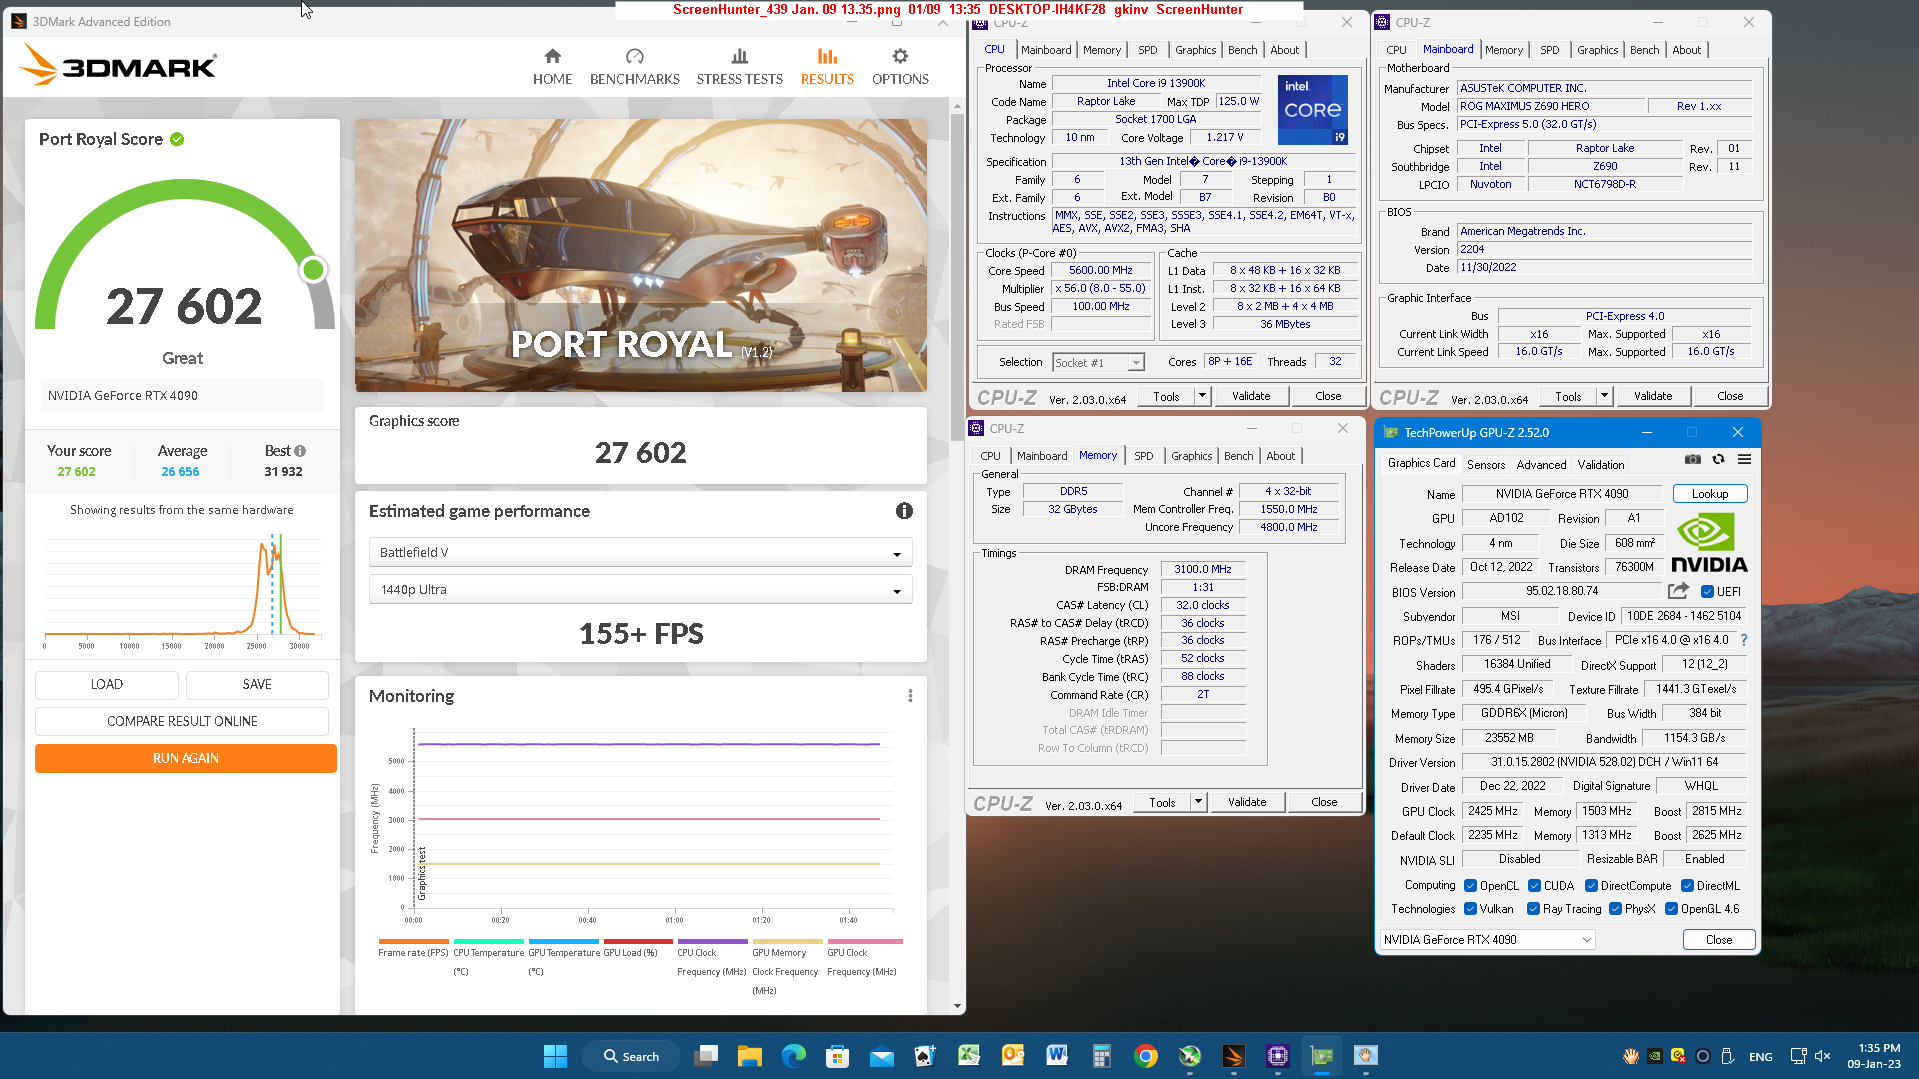Viewport: 1919px width, 1079px height.
Task: Switch to the Sensors tab in GPU-Z
Action: pyautogui.click(x=1485, y=465)
